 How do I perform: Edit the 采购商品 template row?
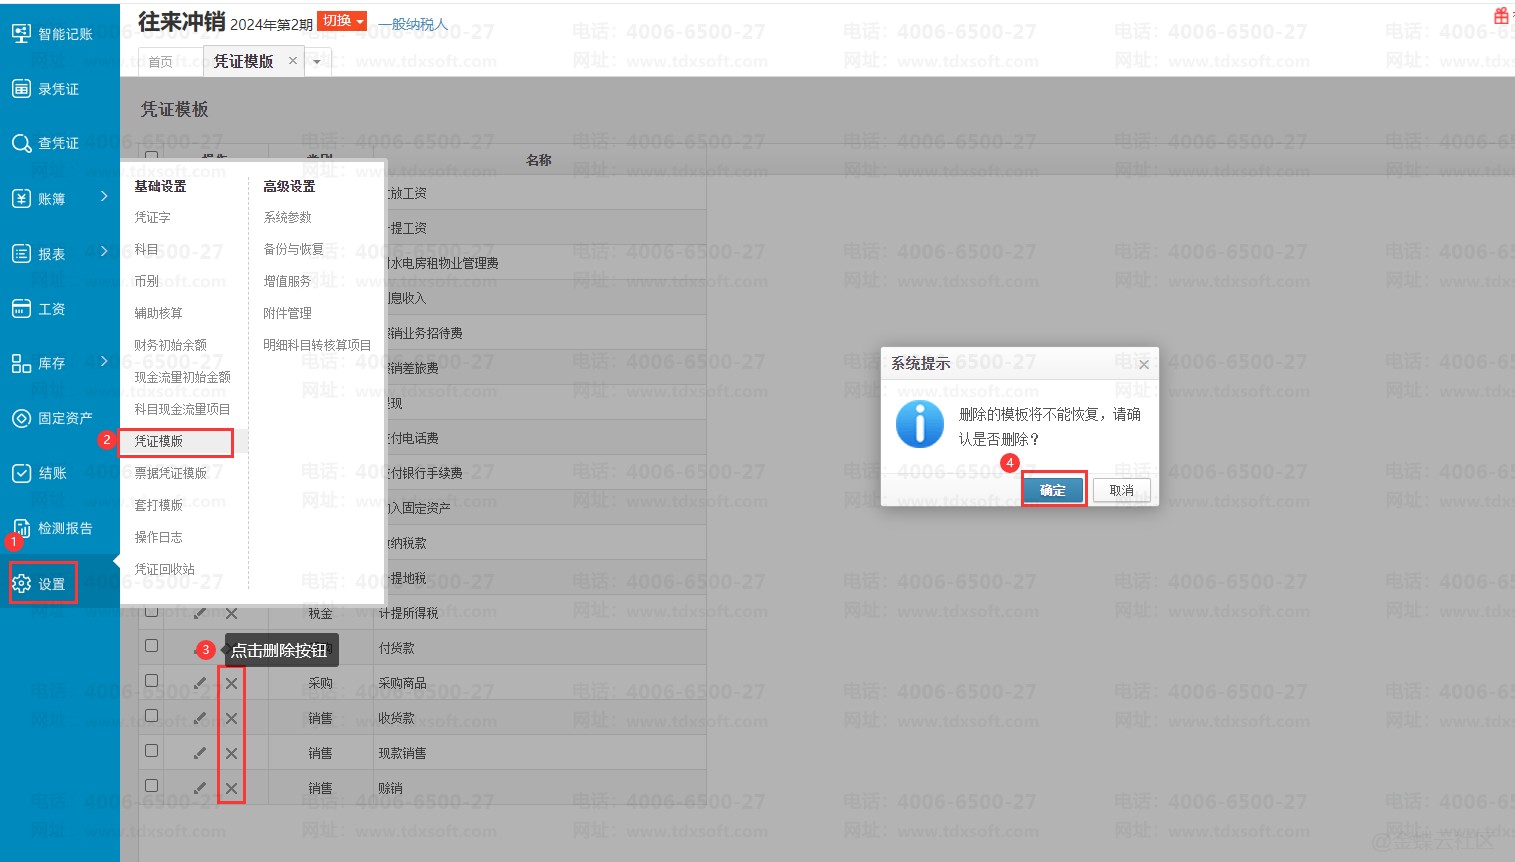(x=200, y=683)
